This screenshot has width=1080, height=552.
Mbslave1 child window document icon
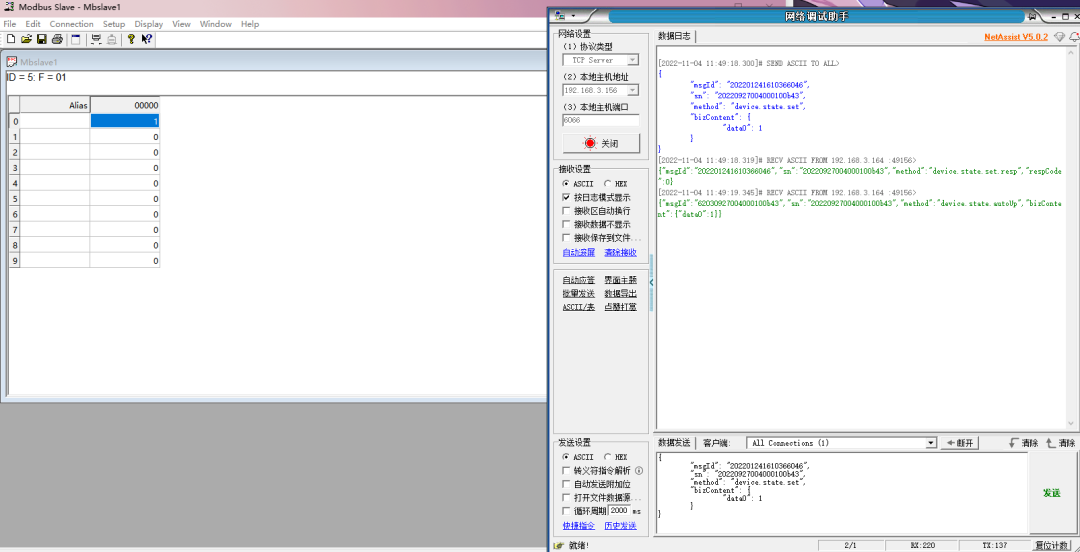point(12,62)
